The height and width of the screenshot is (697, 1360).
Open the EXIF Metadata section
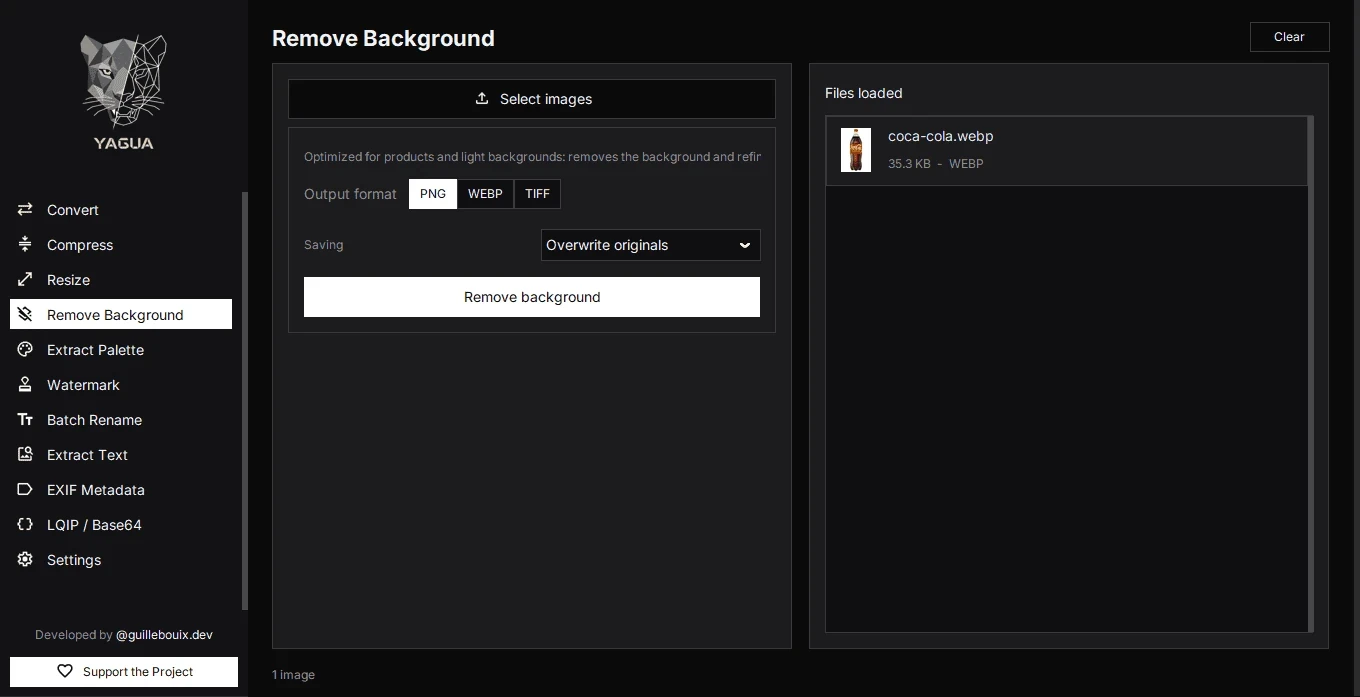click(121, 490)
